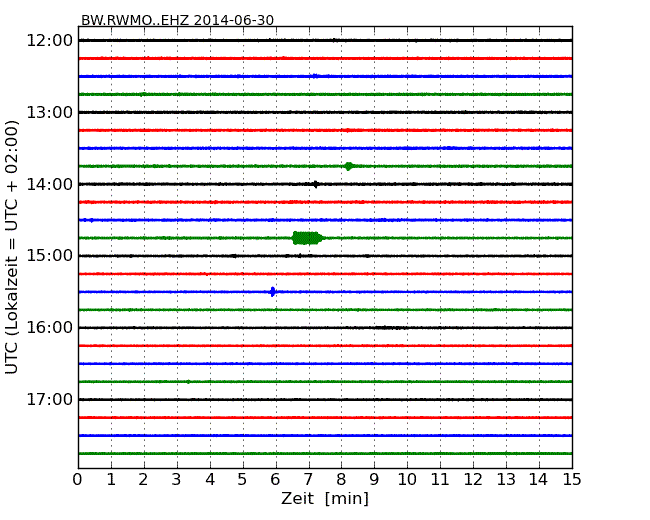The height and width of the screenshot is (520, 650).
Task: Click the x-axis tick label 12
Action: (x=473, y=480)
